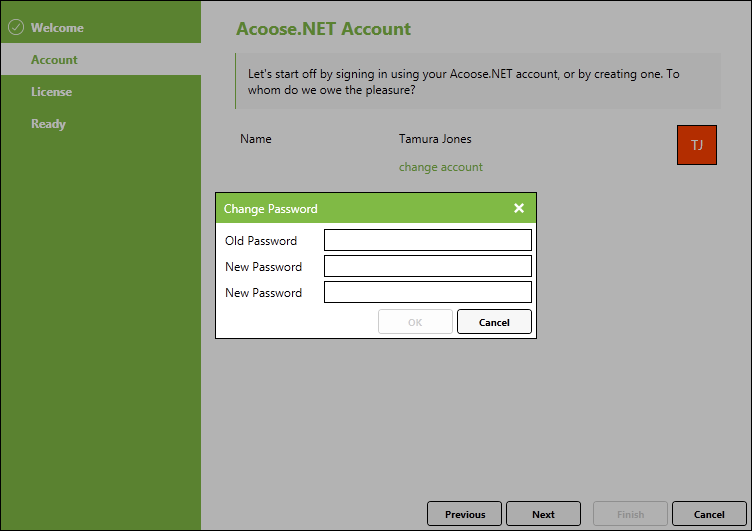Click the change account link
Viewport: 752px width, 531px height.
coord(441,167)
